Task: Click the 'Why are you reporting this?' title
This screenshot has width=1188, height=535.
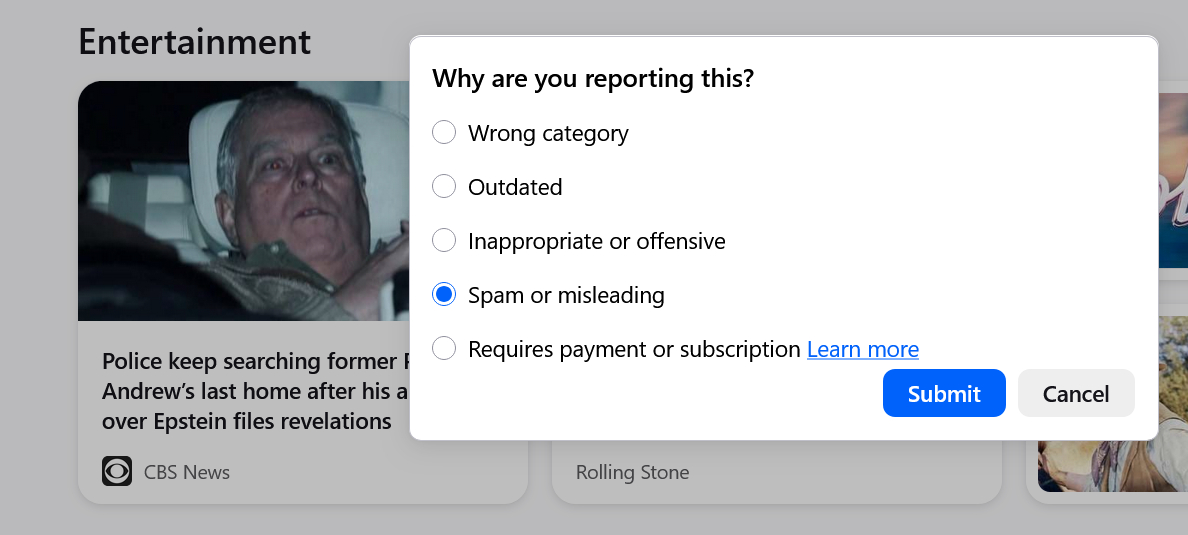Action: click(x=592, y=78)
